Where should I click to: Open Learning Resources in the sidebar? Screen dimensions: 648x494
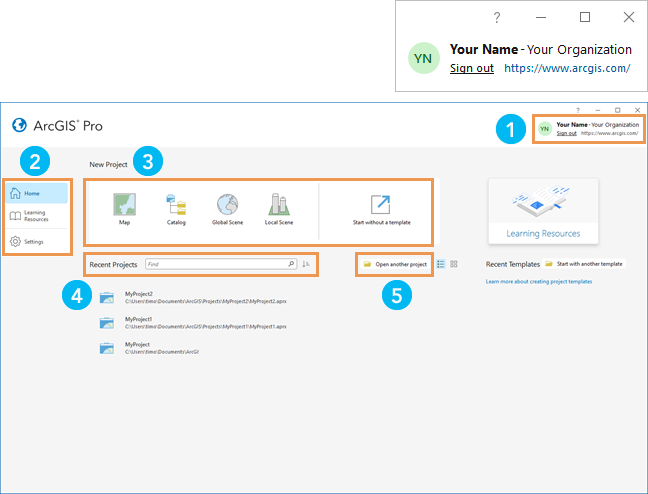point(37,216)
